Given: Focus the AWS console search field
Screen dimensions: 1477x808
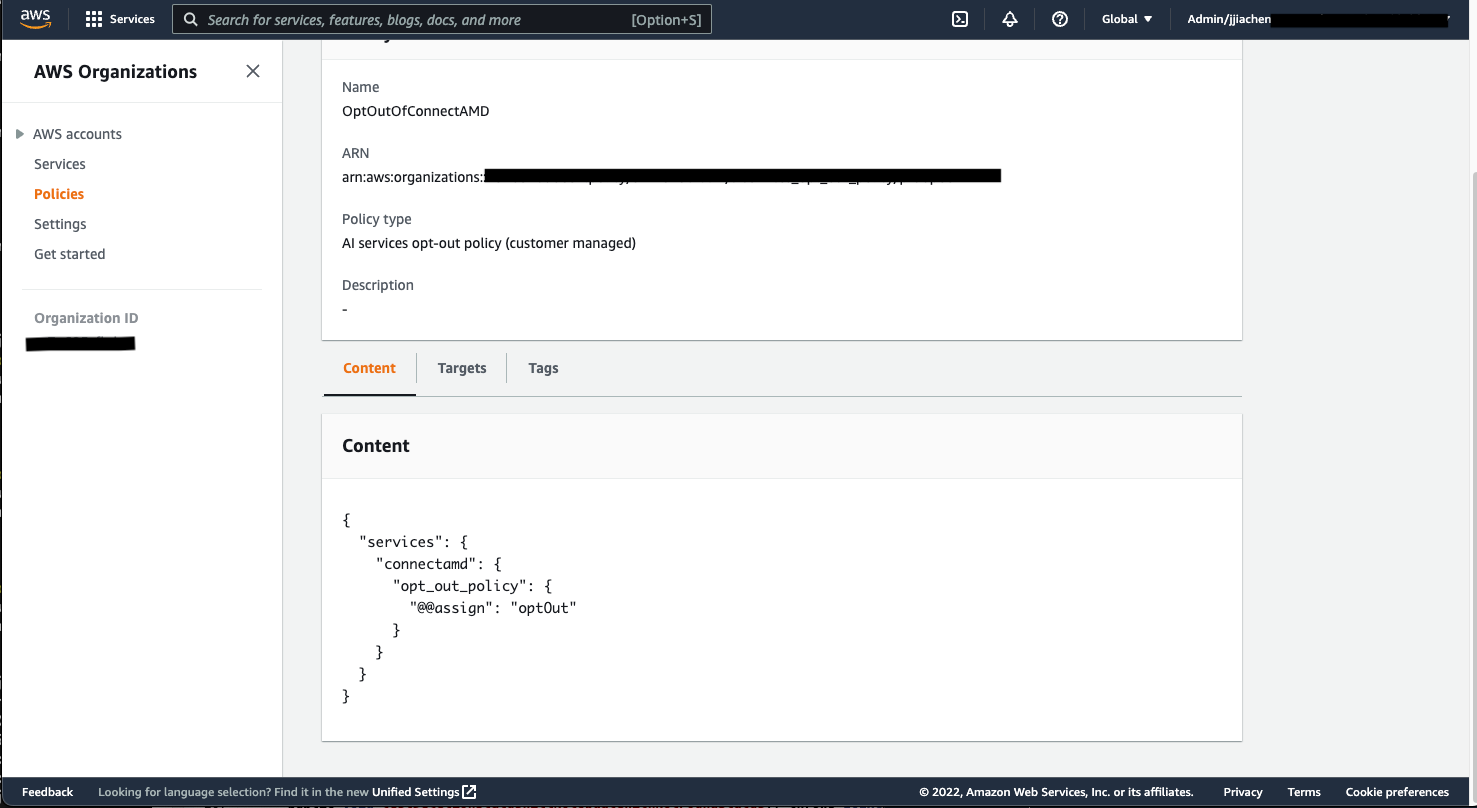Looking at the screenshot, I should coord(442,20).
